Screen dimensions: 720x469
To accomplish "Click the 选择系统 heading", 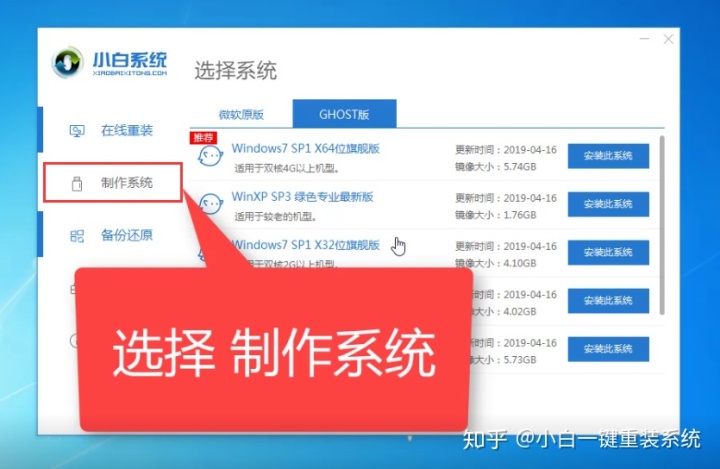I will click(x=236, y=70).
